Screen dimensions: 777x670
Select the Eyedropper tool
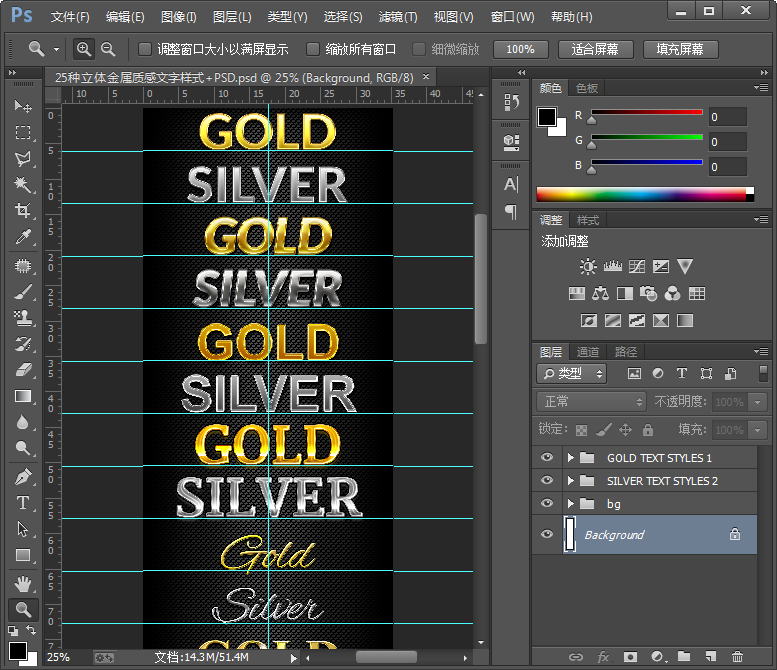pos(23,237)
